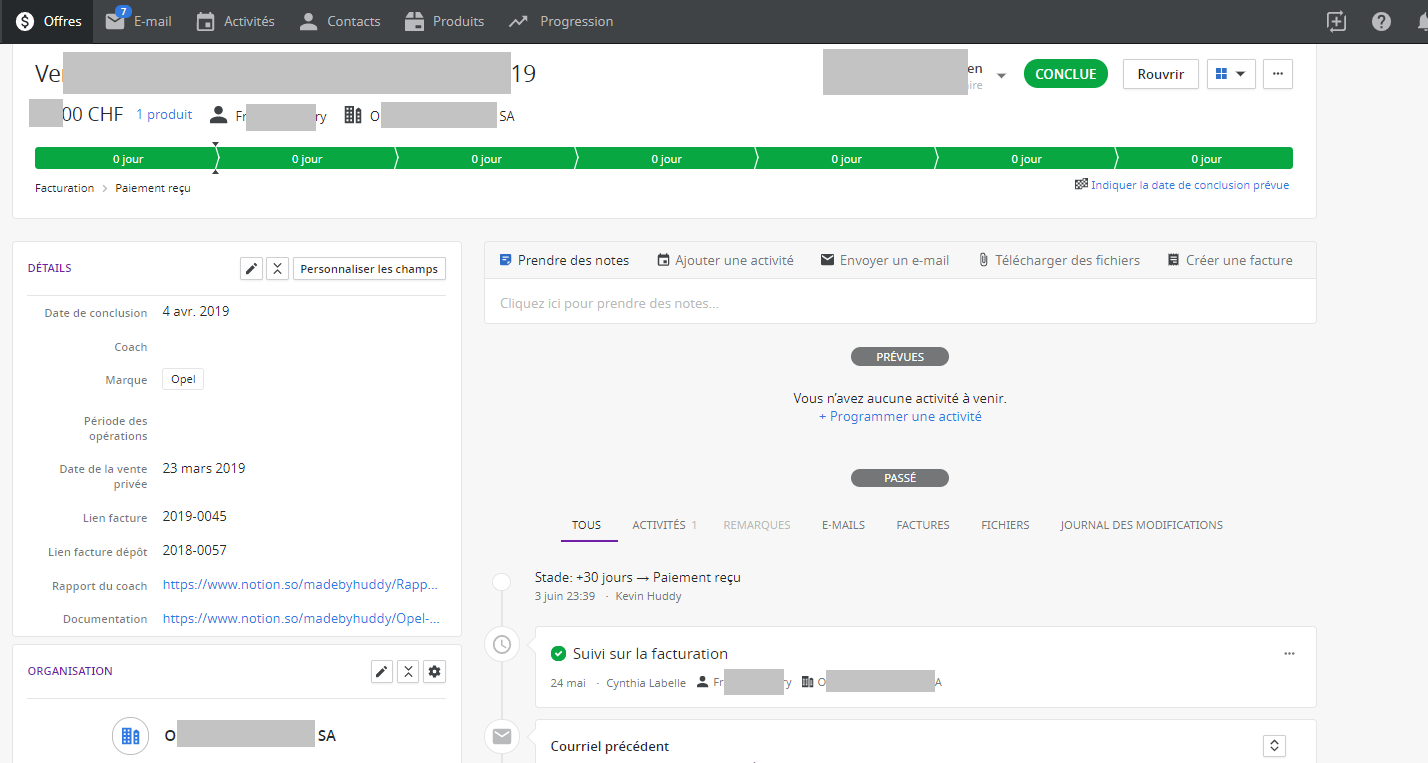Click Lien facture dépôt value 2018-0057
This screenshot has width=1428, height=763.
(x=195, y=551)
